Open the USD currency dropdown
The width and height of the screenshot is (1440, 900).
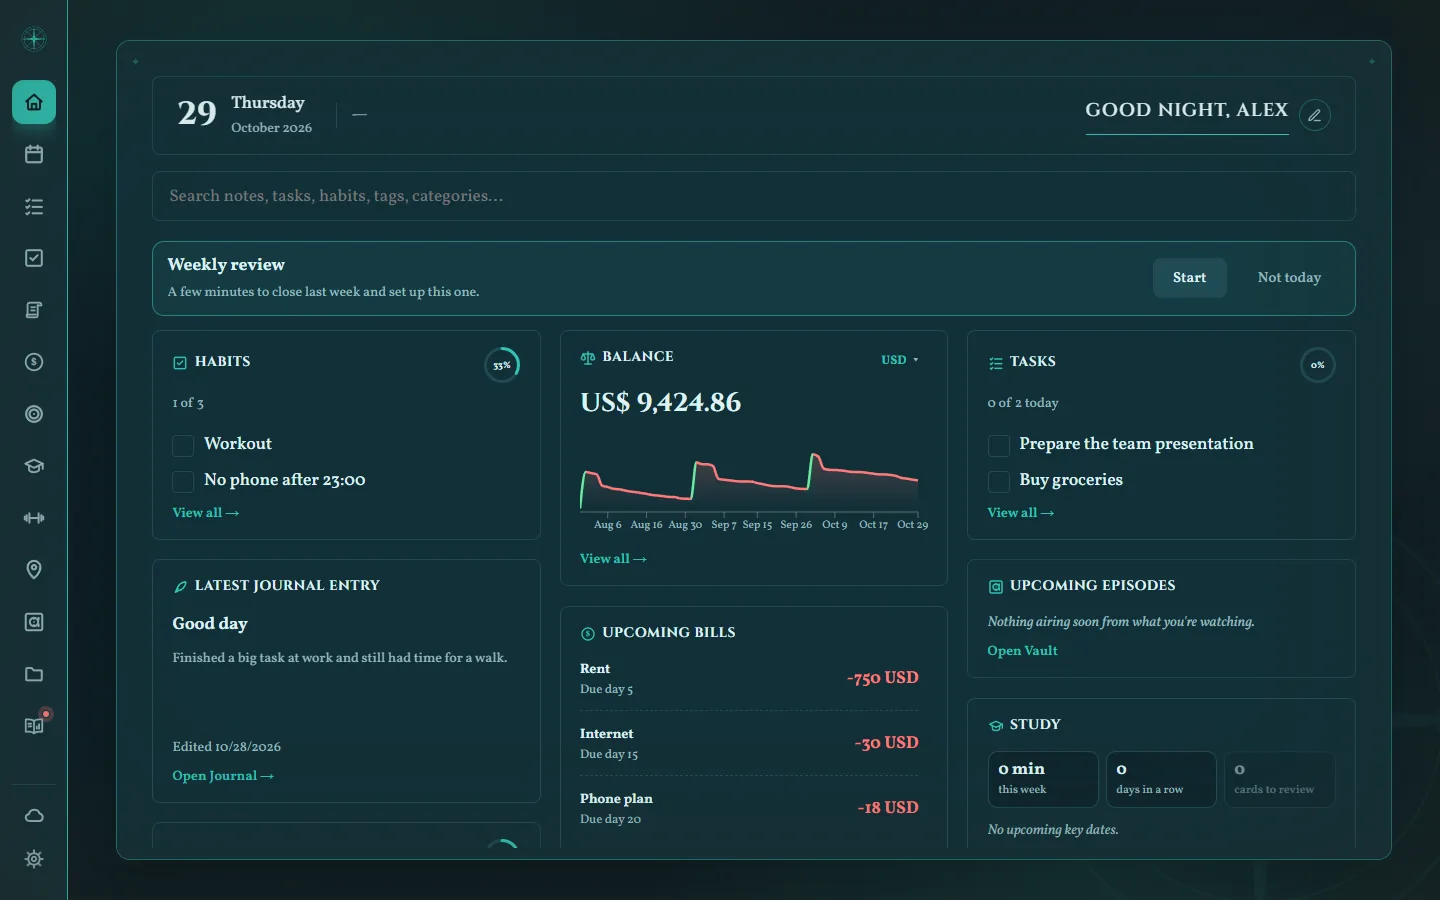(900, 360)
